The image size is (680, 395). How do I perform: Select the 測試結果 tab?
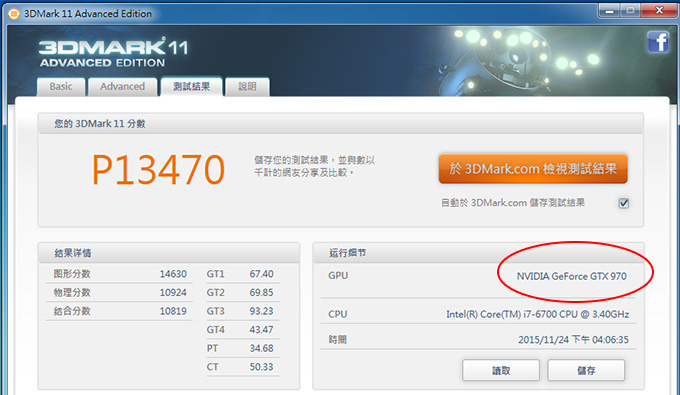(192, 87)
